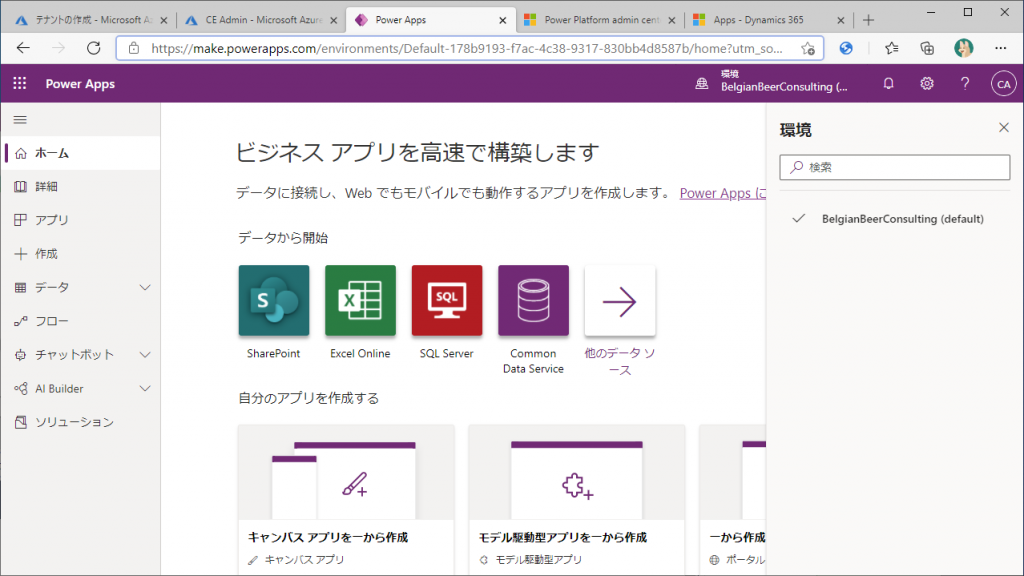Click the チャットボット sidebar icon
The height and width of the screenshot is (576, 1024).
21,355
